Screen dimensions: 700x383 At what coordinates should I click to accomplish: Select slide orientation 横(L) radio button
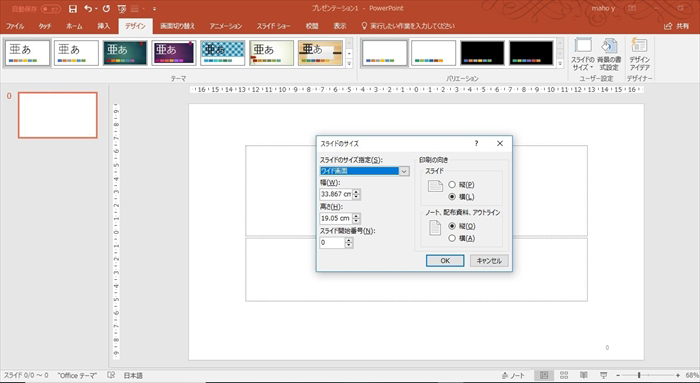[x=452, y=197]
